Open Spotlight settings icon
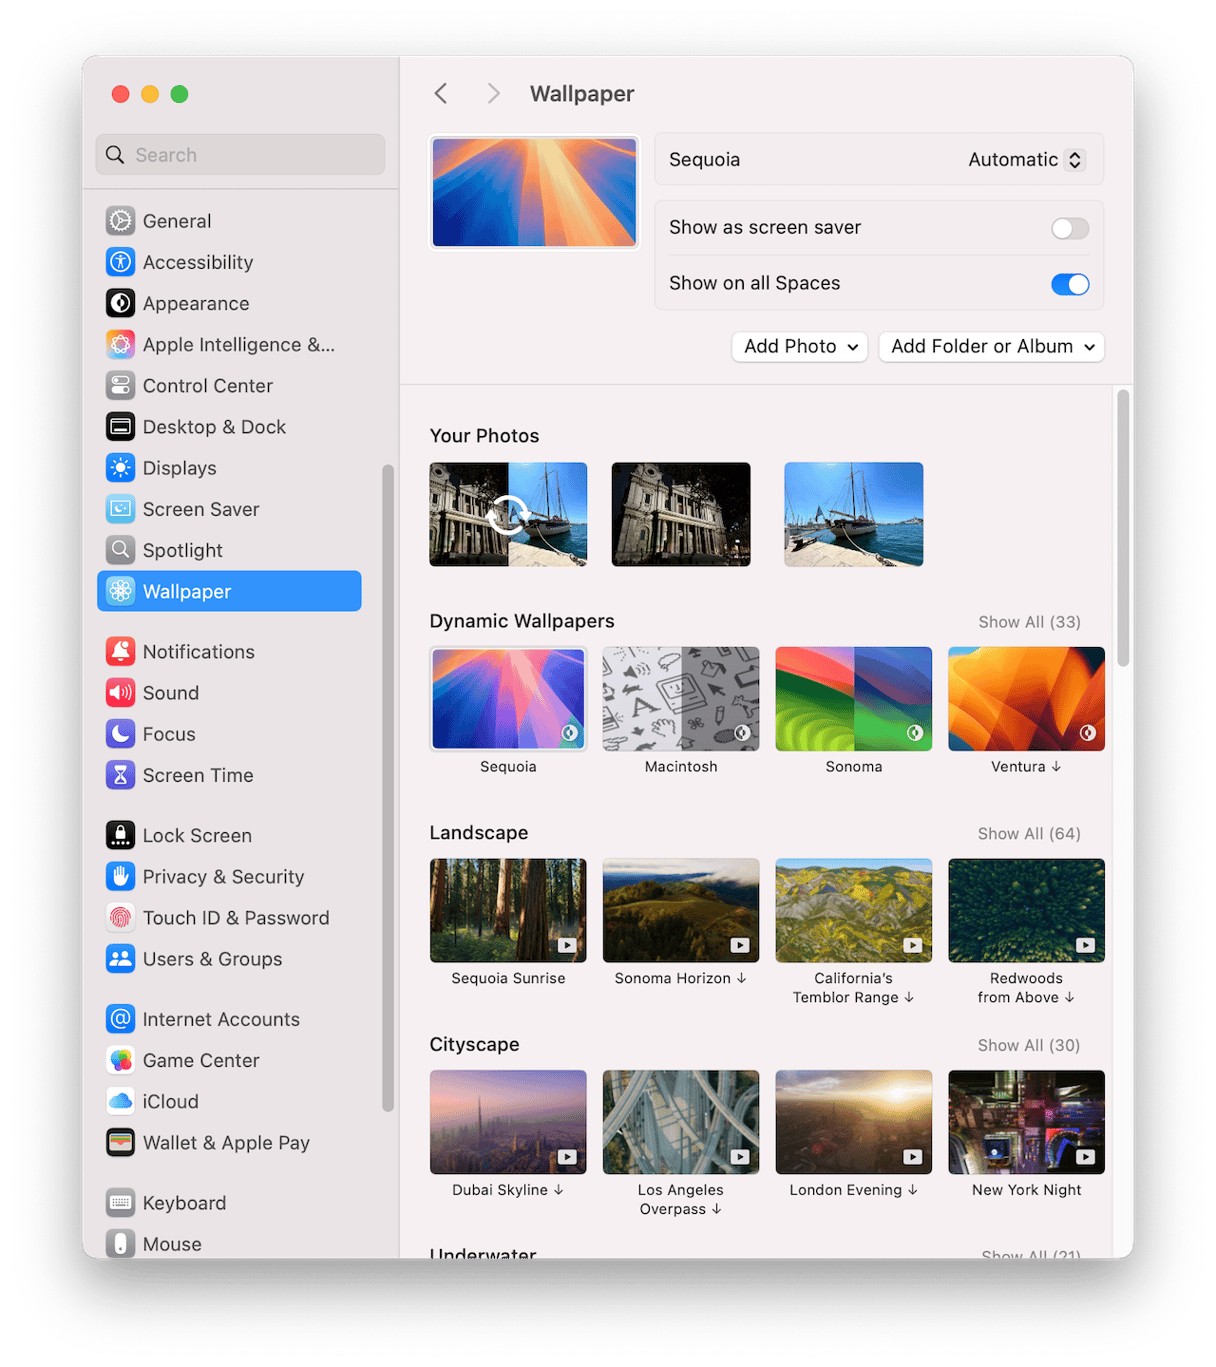 click(120, 550)
